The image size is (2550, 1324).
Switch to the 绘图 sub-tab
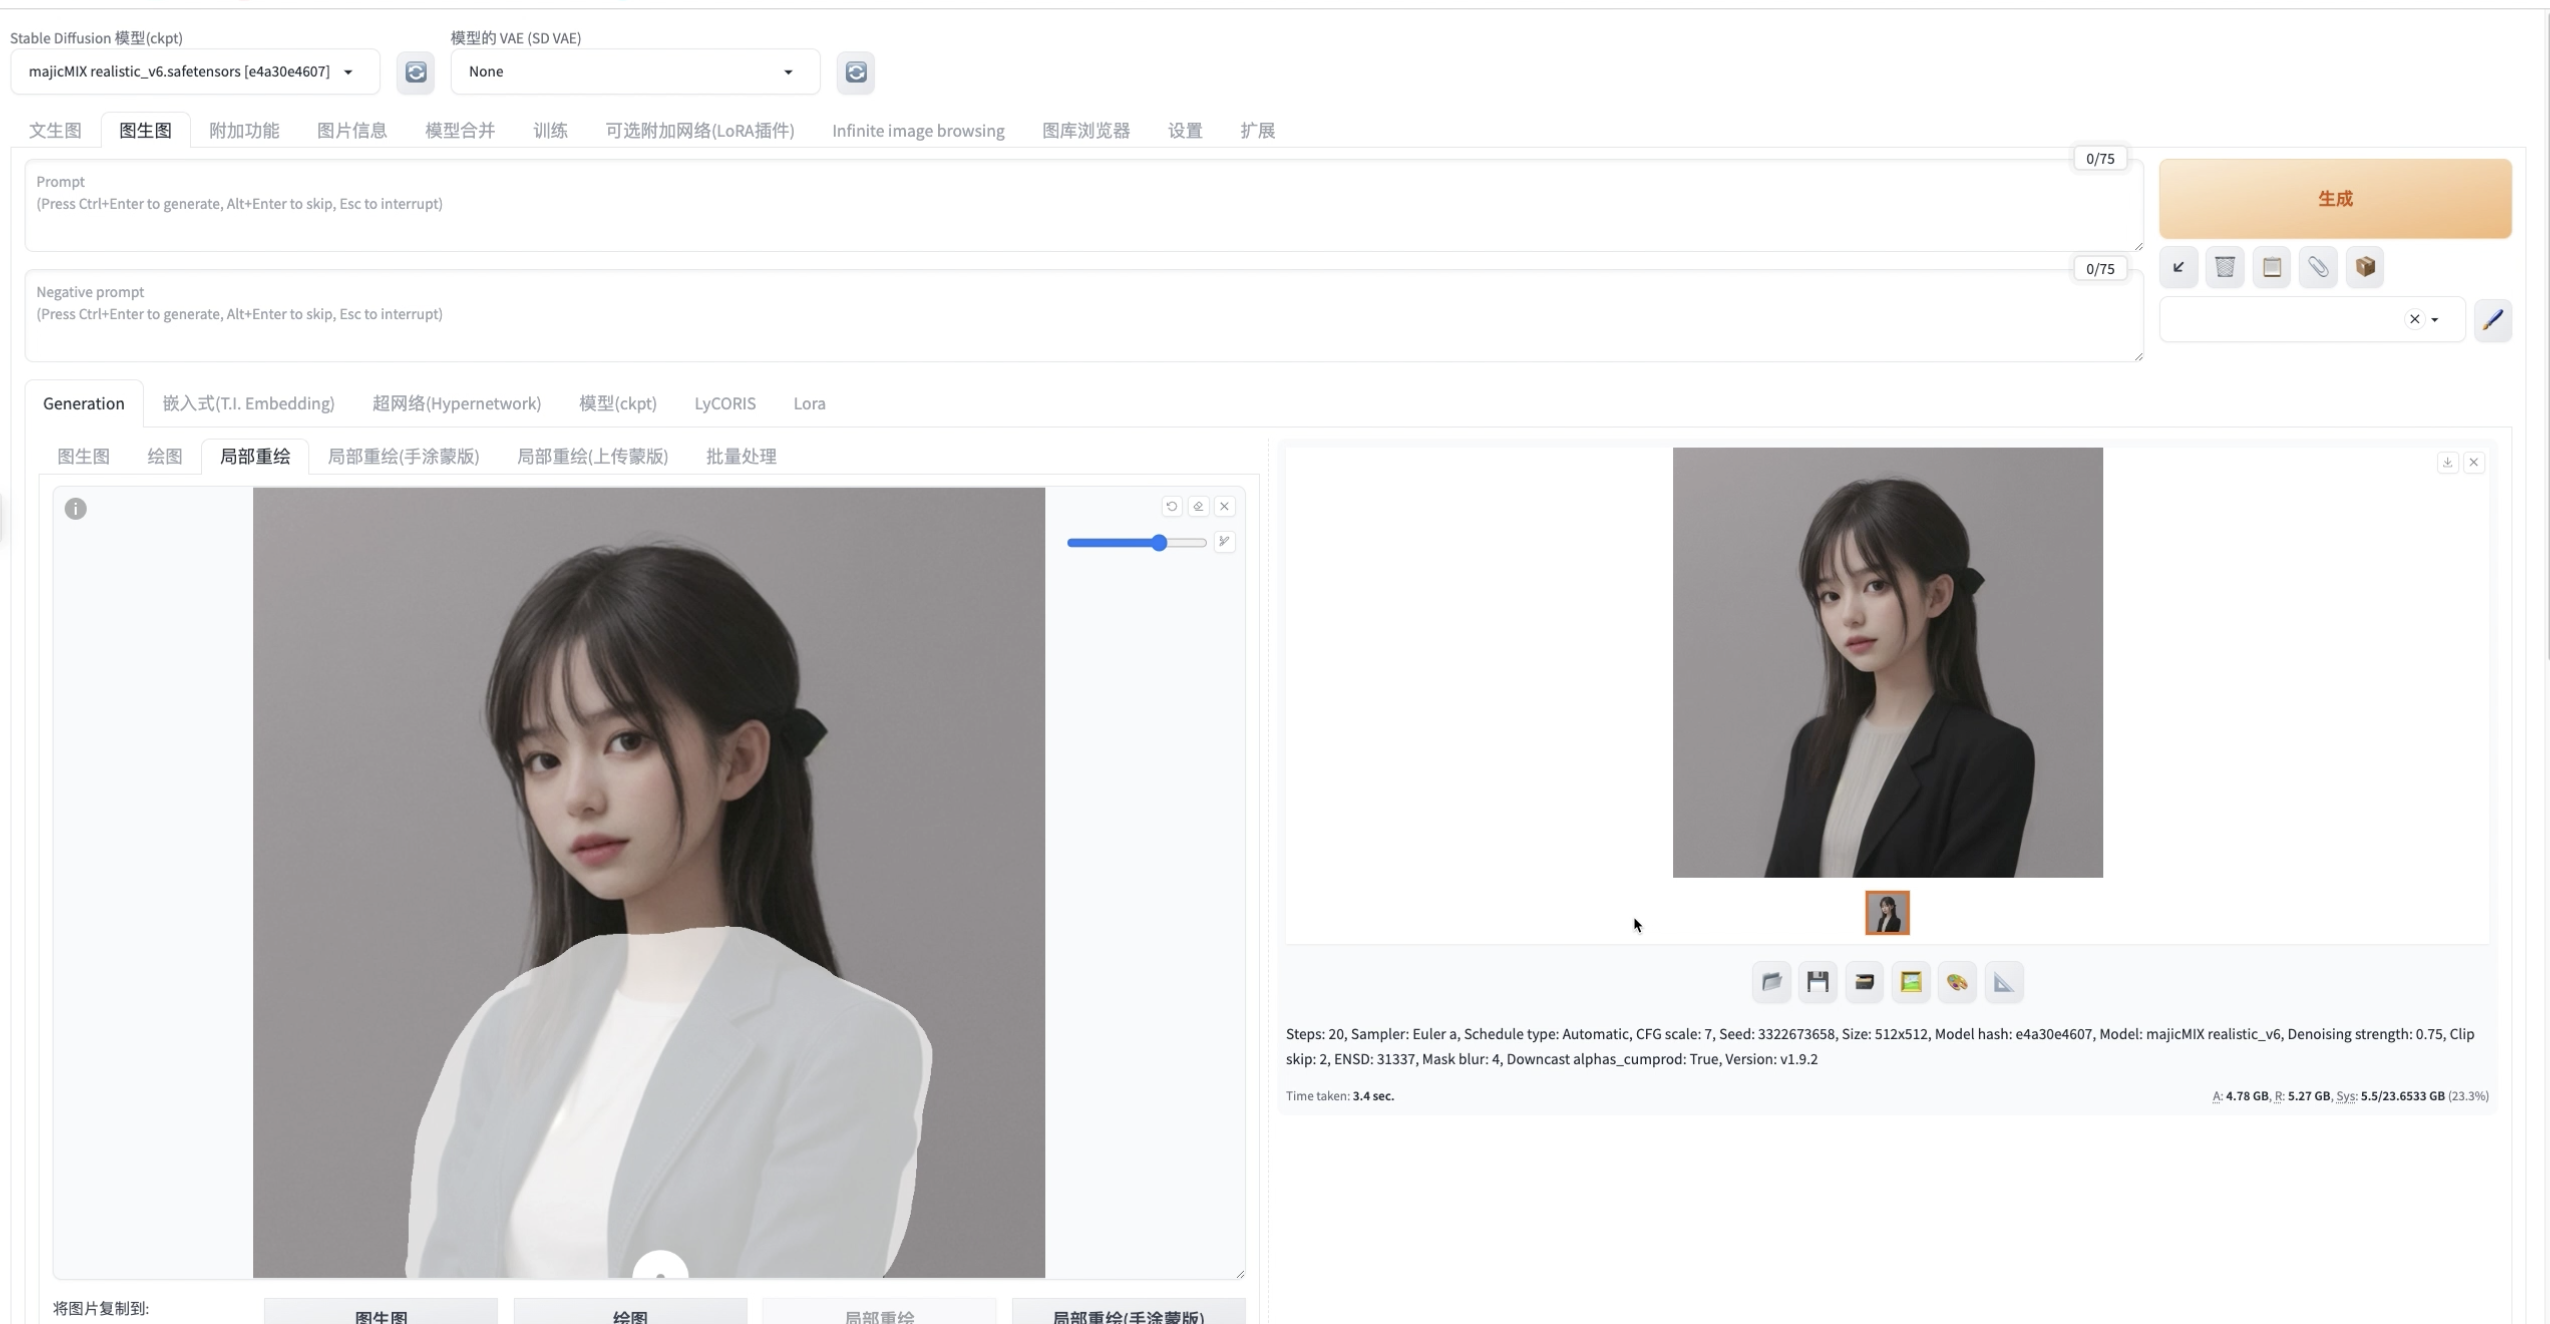click(x=165, y=456)
